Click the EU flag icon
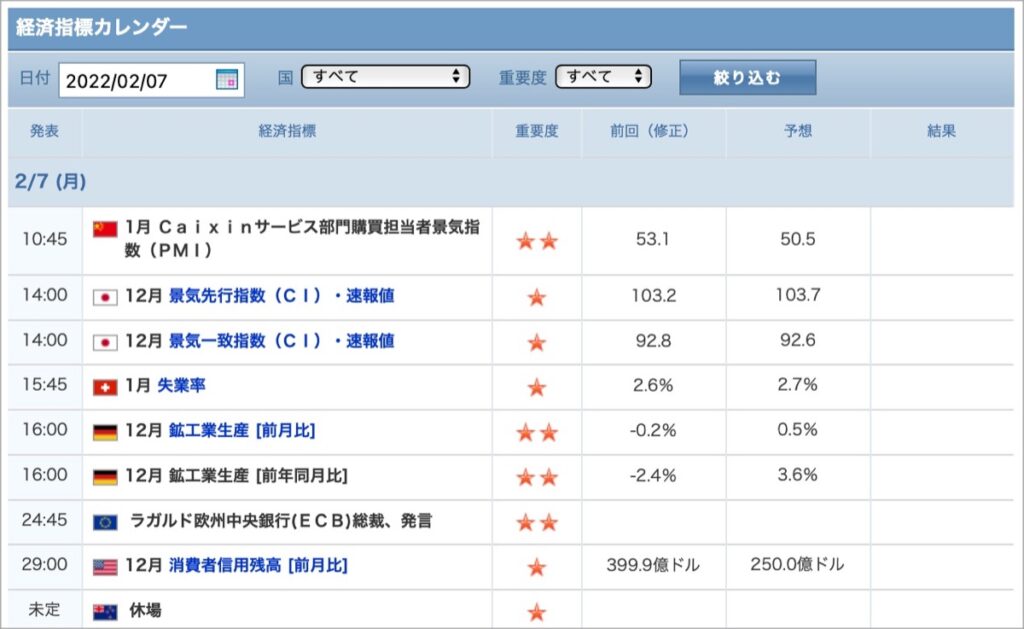The height and width of the screenshot is (629, 1024). [104, 522]
